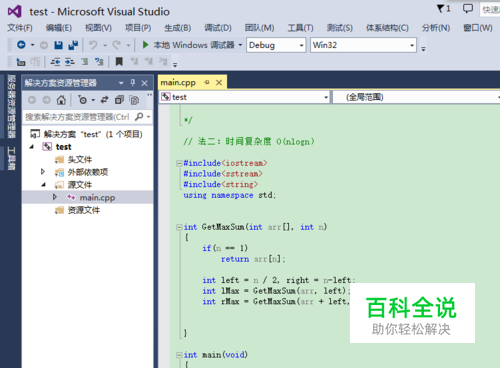Click the Navigate Backward toolbar arrow

click(21, 45)
